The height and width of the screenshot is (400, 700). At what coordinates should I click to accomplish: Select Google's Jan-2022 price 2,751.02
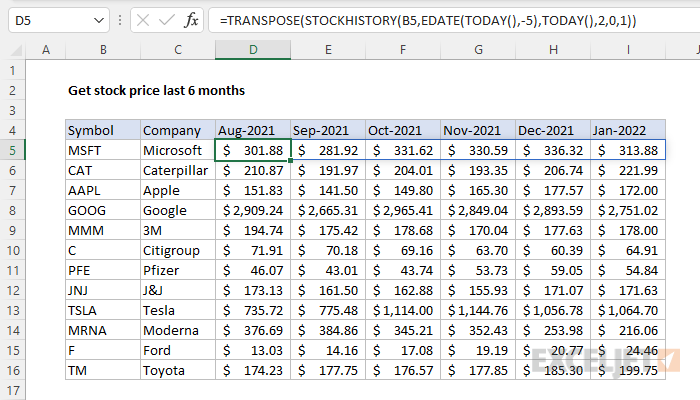pos(628,210)
